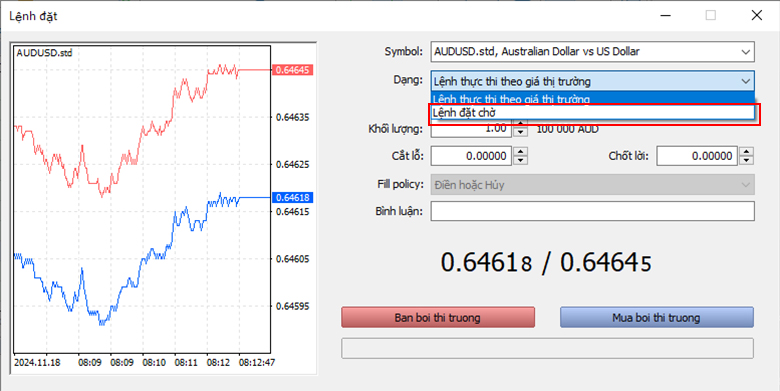Image resolution: width=780 pixels, height=391 pixels.
Task: Click "Mua boi thi truong" buy button
Action: coord(657,317)
